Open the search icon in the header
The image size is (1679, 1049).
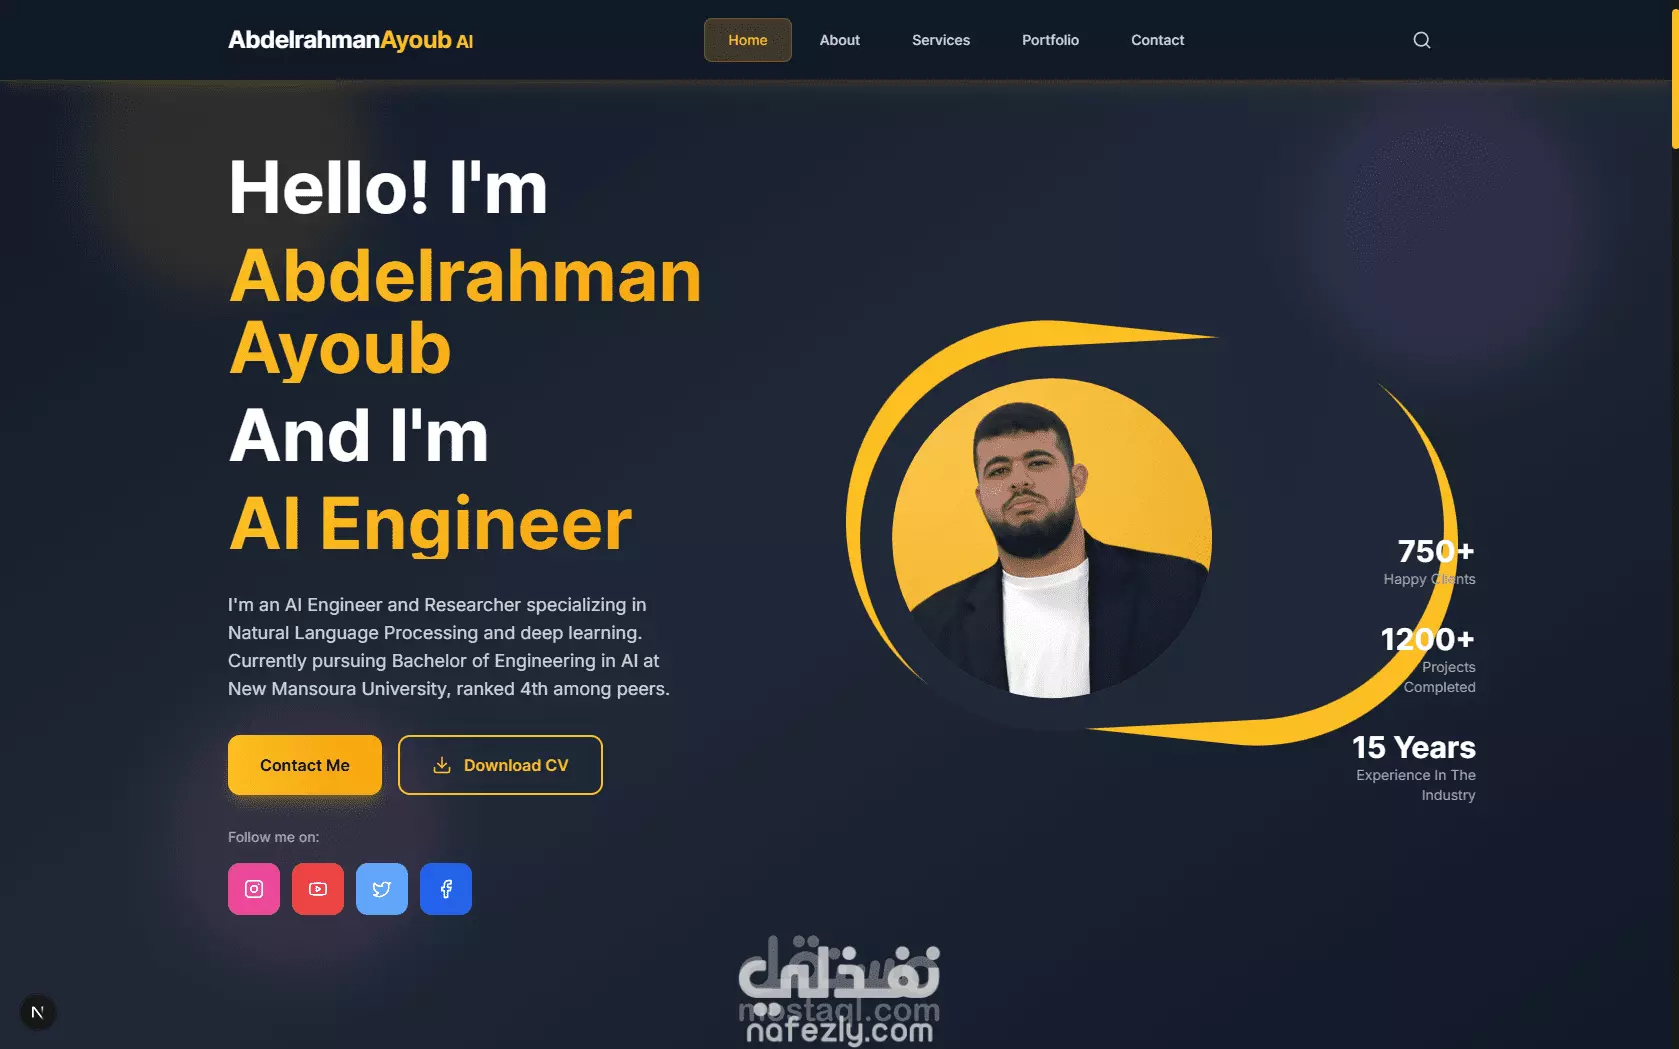click(x=1421, y=40)
